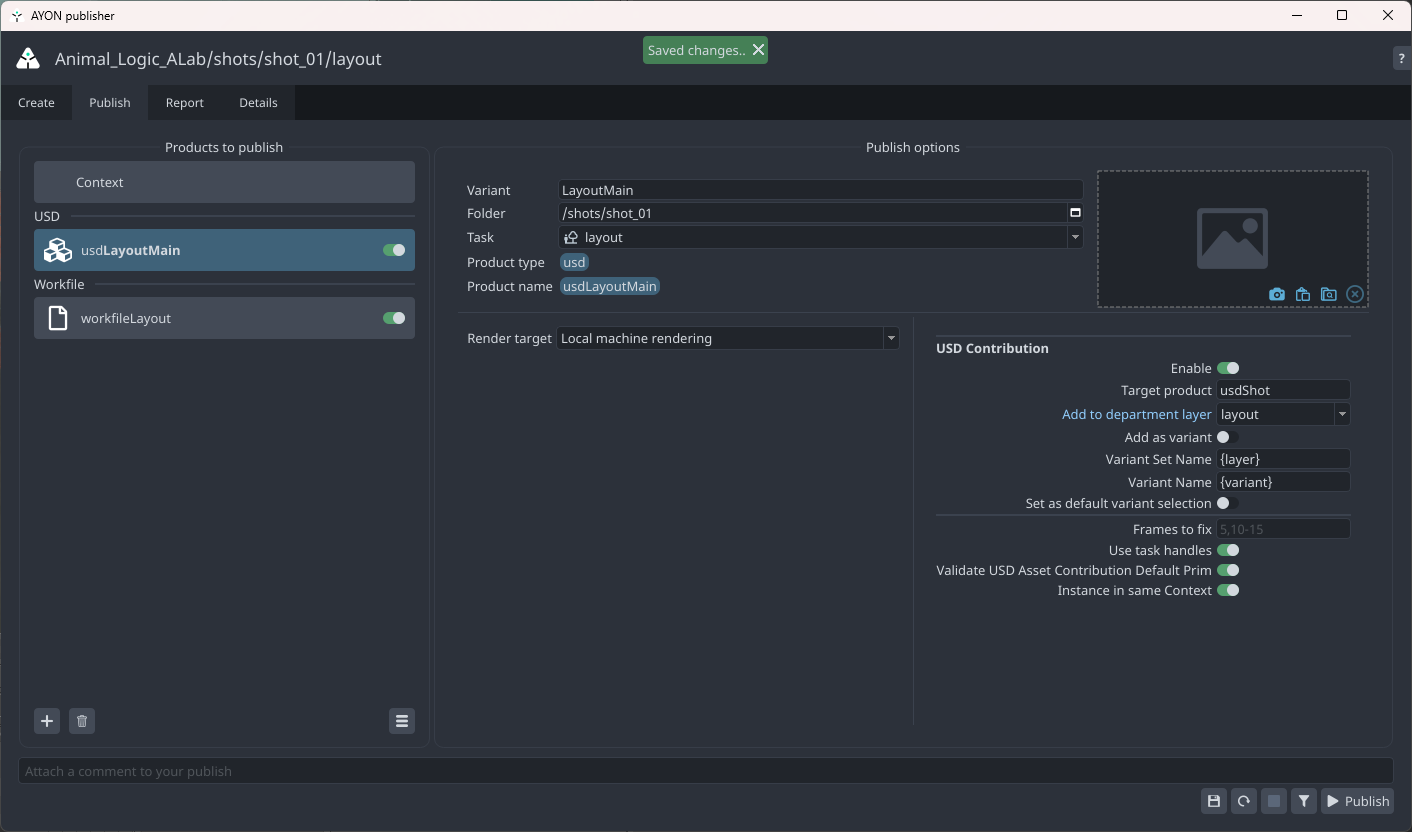Click the publish comment input field
The width and height of the screenshot is (1412, 832).
705,771
